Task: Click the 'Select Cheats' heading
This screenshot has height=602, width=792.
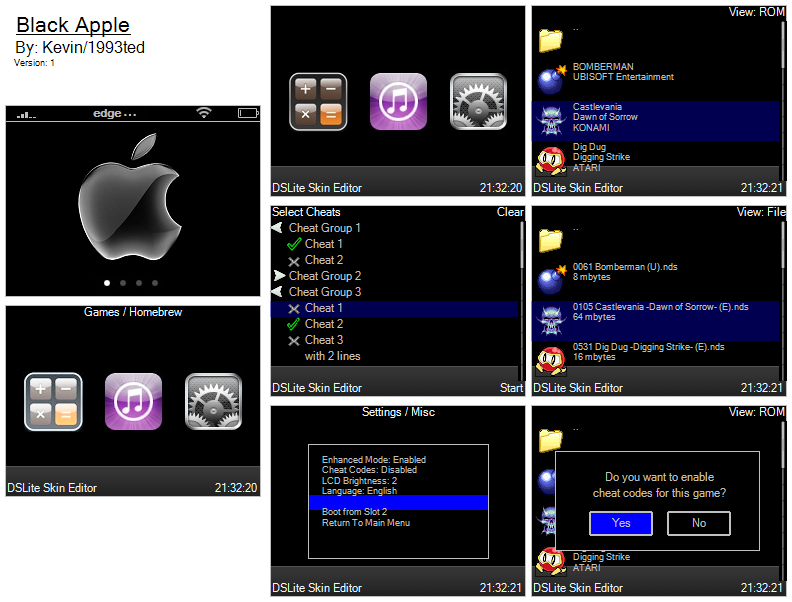Action: pyautogui.click(x=306, y=212)
